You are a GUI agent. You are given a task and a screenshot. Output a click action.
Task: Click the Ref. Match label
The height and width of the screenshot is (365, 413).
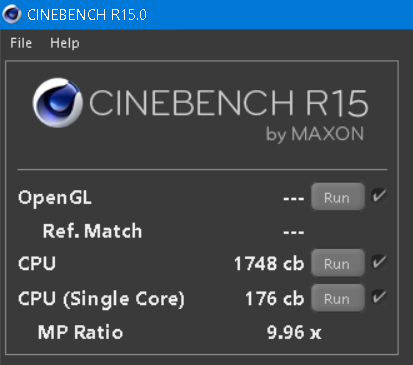[x=92, y=231]
